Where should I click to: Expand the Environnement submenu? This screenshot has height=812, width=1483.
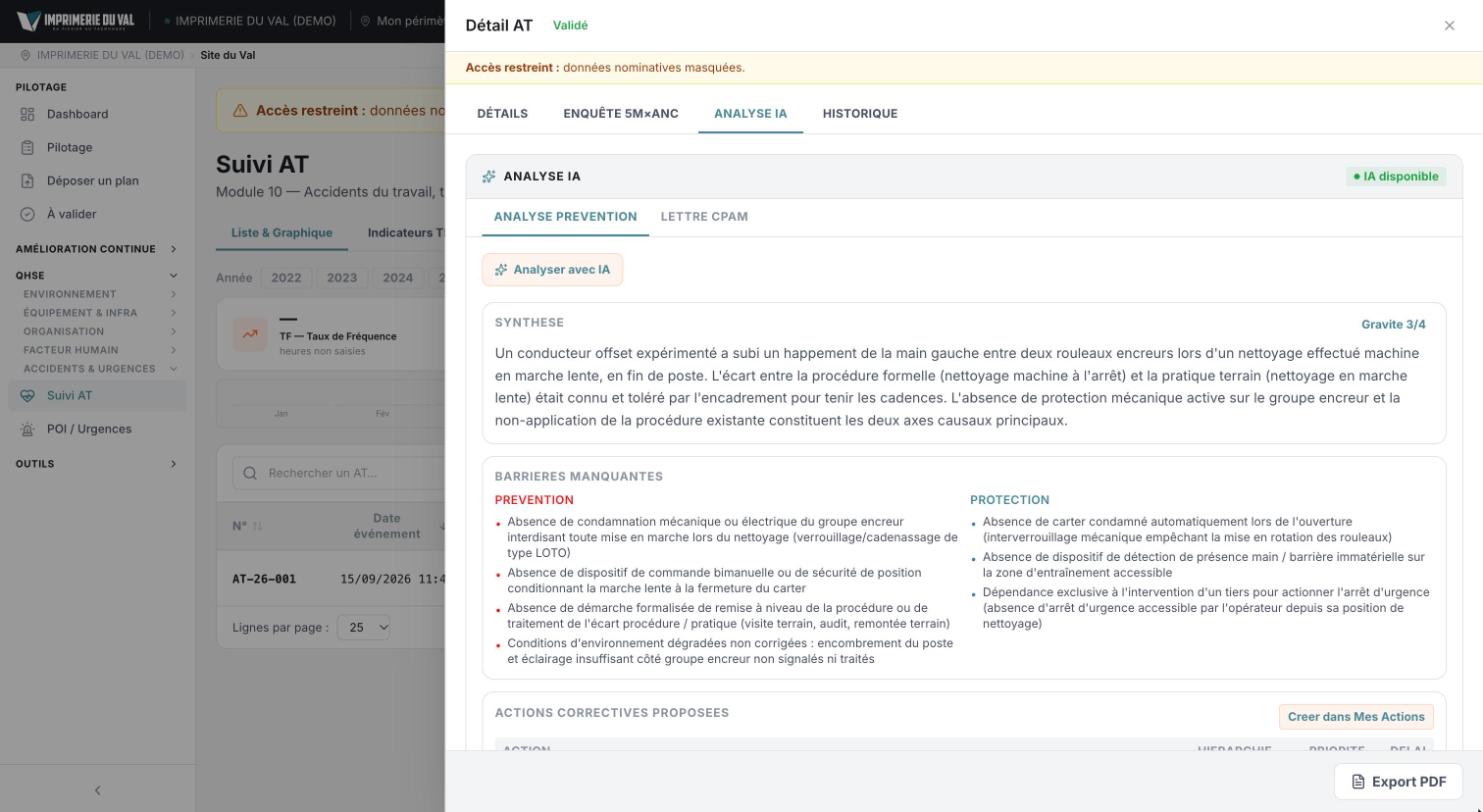point(173,294)
